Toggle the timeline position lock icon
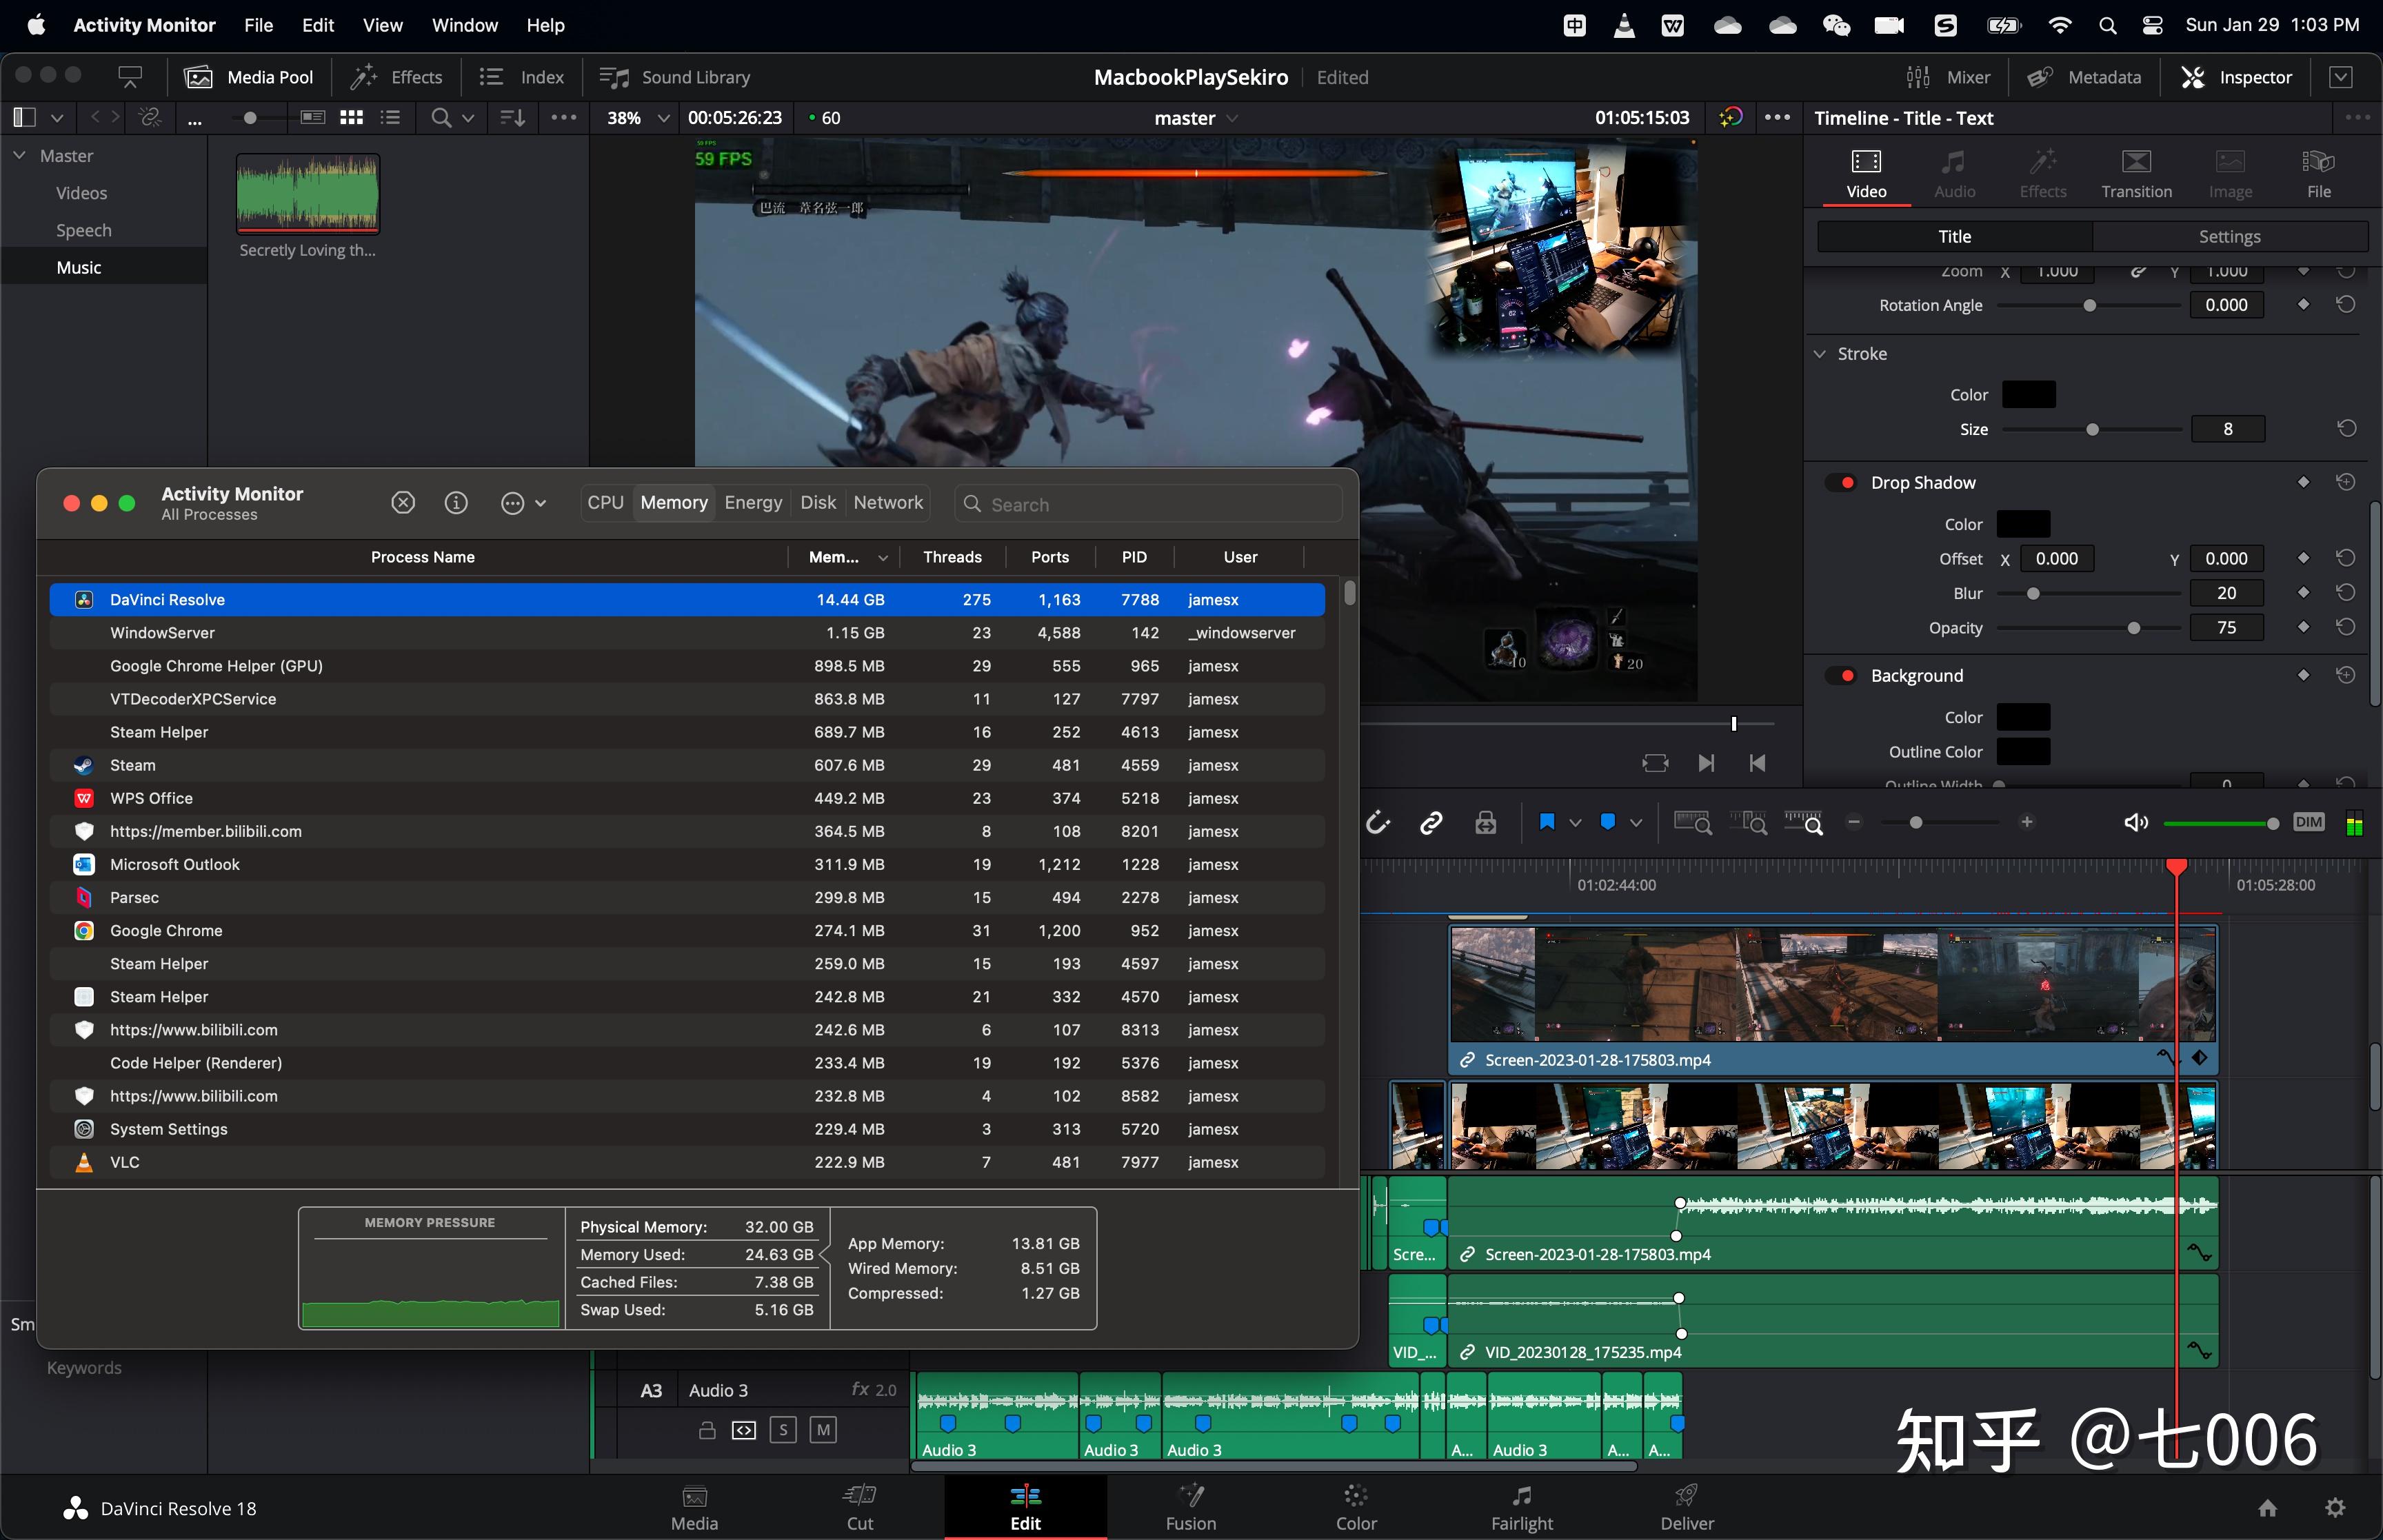Viewport: 2383px width, 1540px height. [x=1486, y=822]
